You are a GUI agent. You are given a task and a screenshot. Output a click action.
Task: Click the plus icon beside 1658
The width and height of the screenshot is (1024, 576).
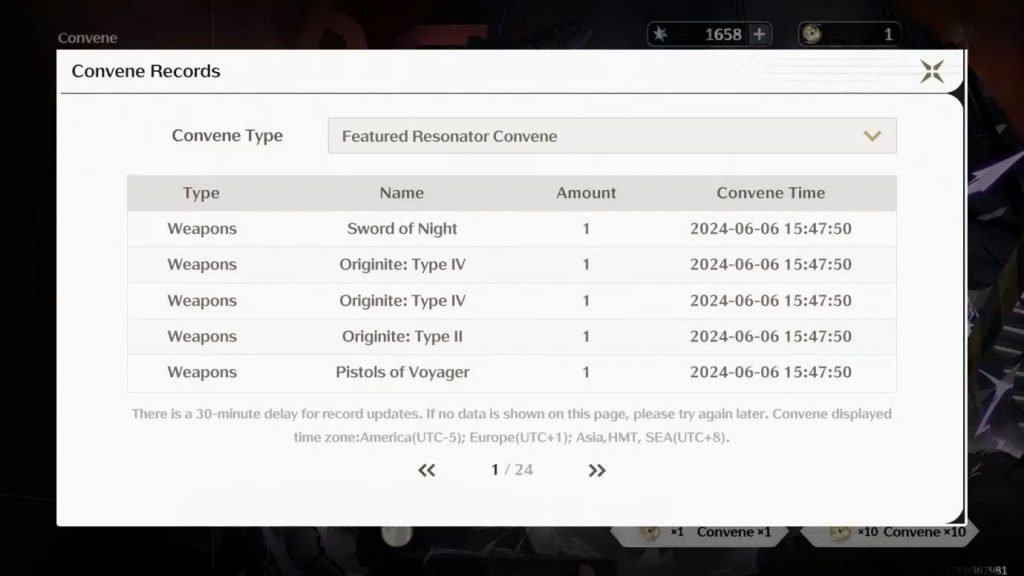click(760, 34)
